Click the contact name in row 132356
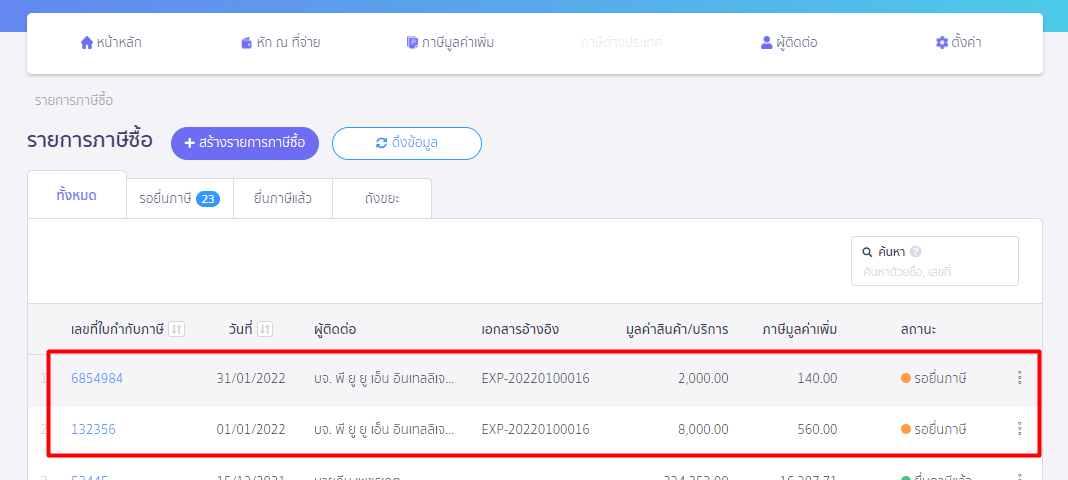The height and width of the screenshot is (480, 1068). coord(384,430)
